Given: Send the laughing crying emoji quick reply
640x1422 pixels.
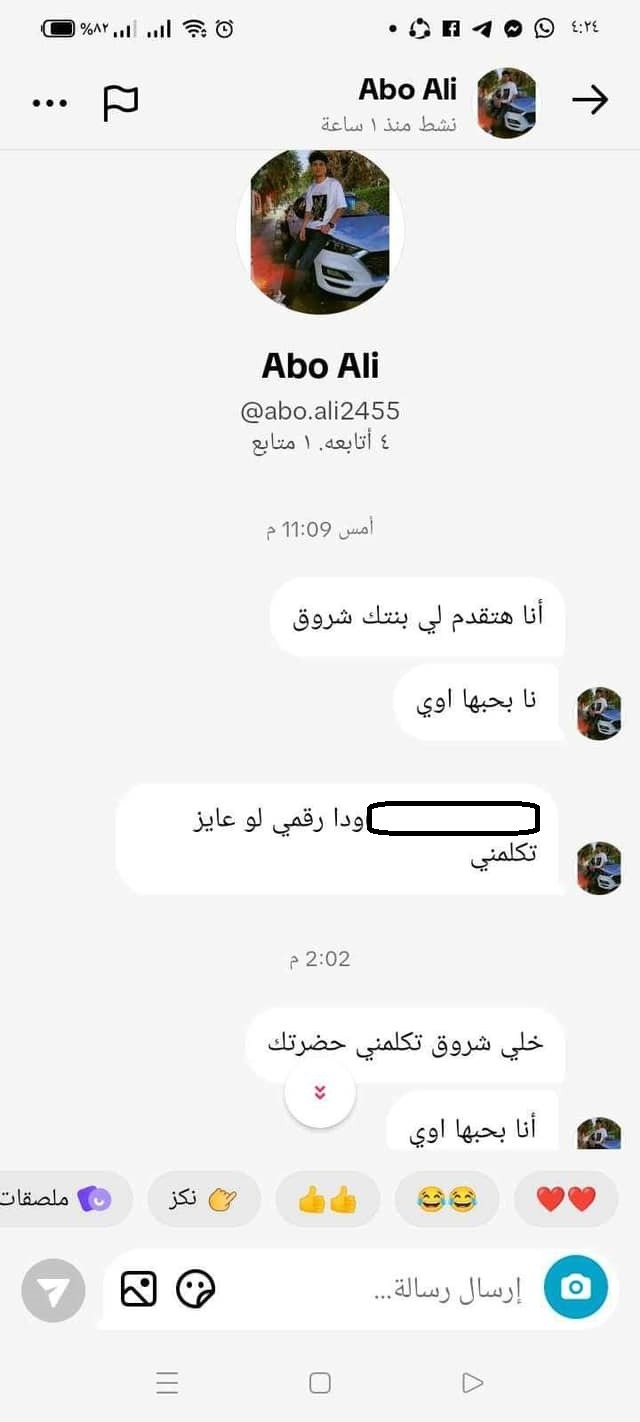Looking at the screenshot, I should (x=446, y=1199).
